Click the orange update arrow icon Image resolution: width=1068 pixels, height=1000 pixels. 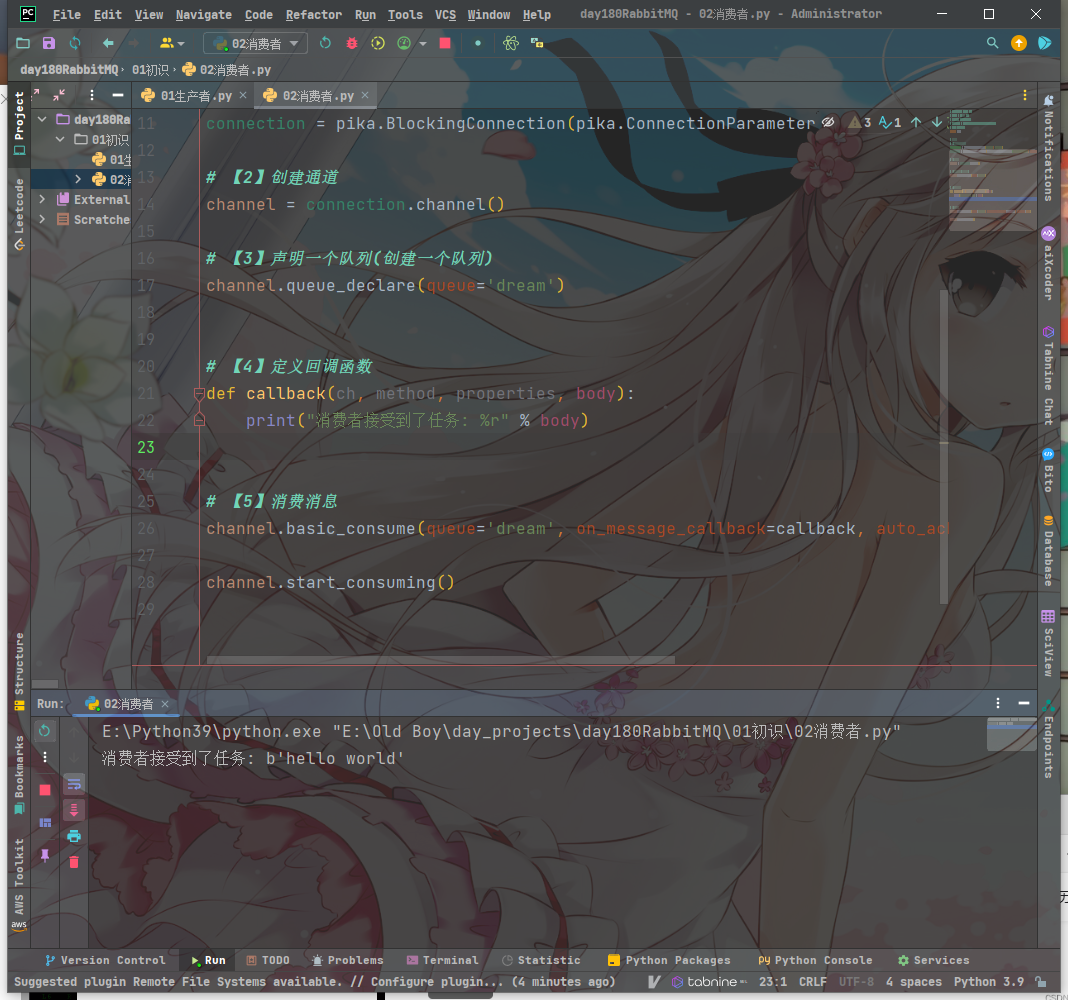(1019, 44)
